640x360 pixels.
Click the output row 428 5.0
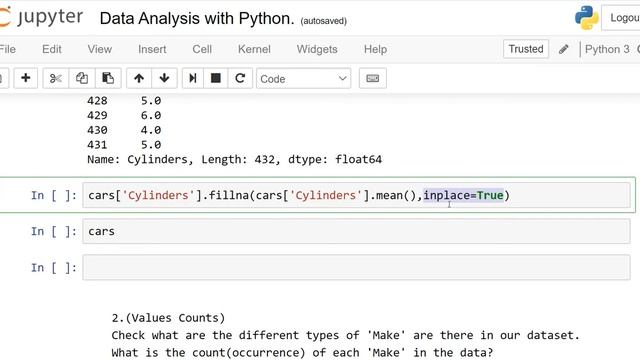[x=124, y=100]
